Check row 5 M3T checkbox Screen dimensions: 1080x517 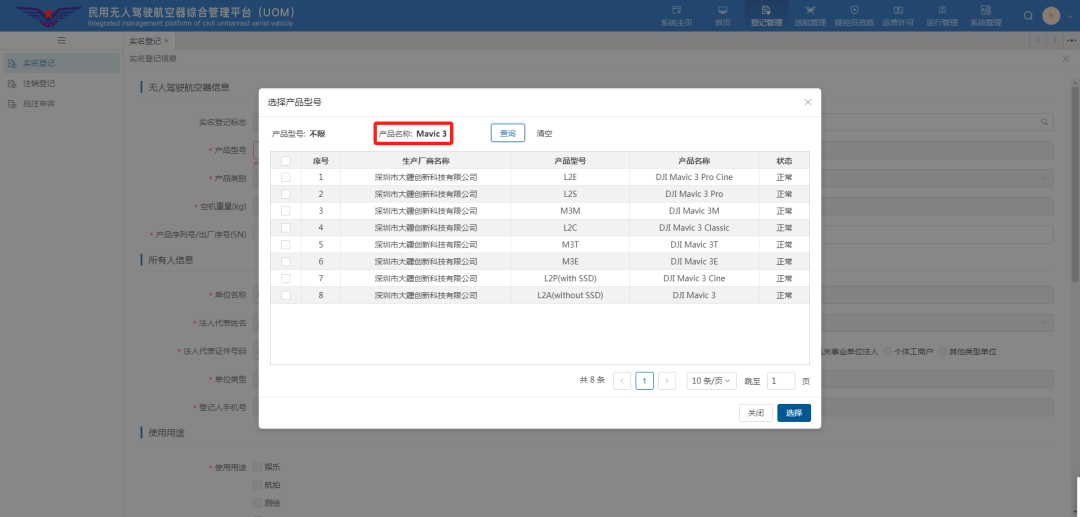286,244
